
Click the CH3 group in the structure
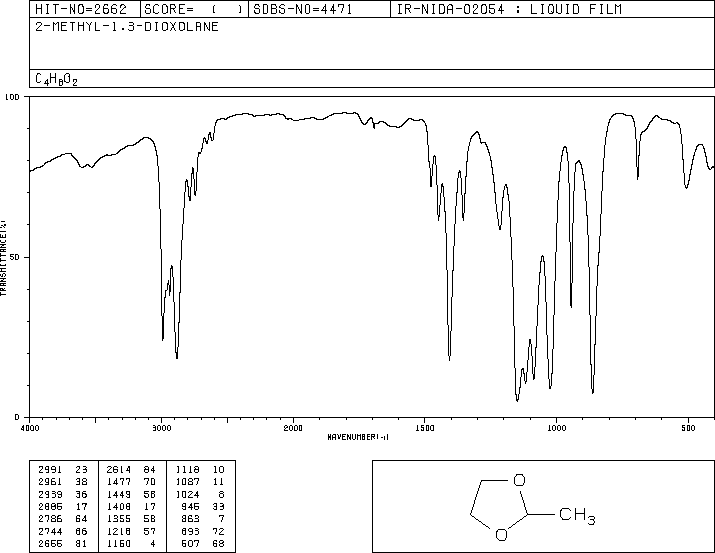(x=577, y=516)
